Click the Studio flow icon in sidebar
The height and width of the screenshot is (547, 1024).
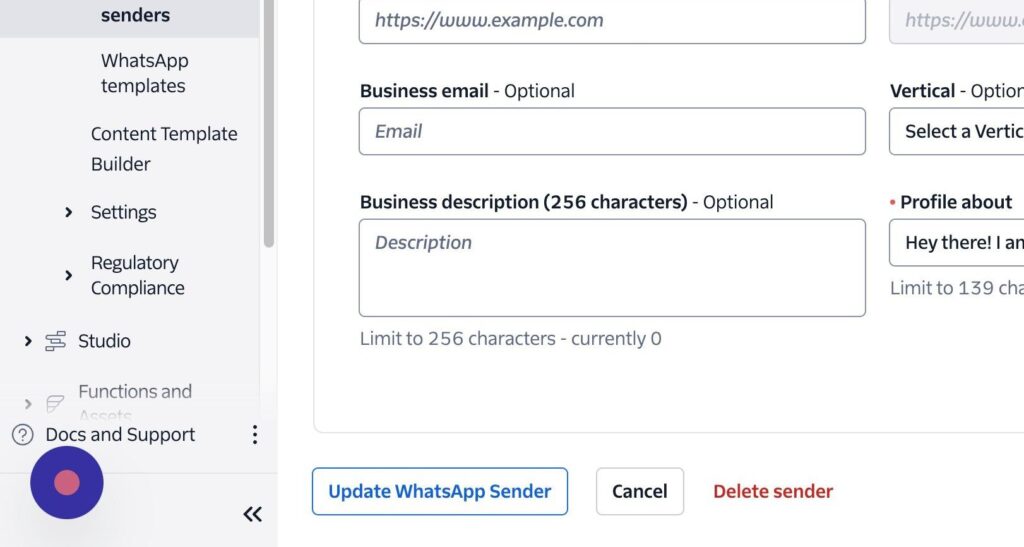pyautogui.click(x=56, y=341)
